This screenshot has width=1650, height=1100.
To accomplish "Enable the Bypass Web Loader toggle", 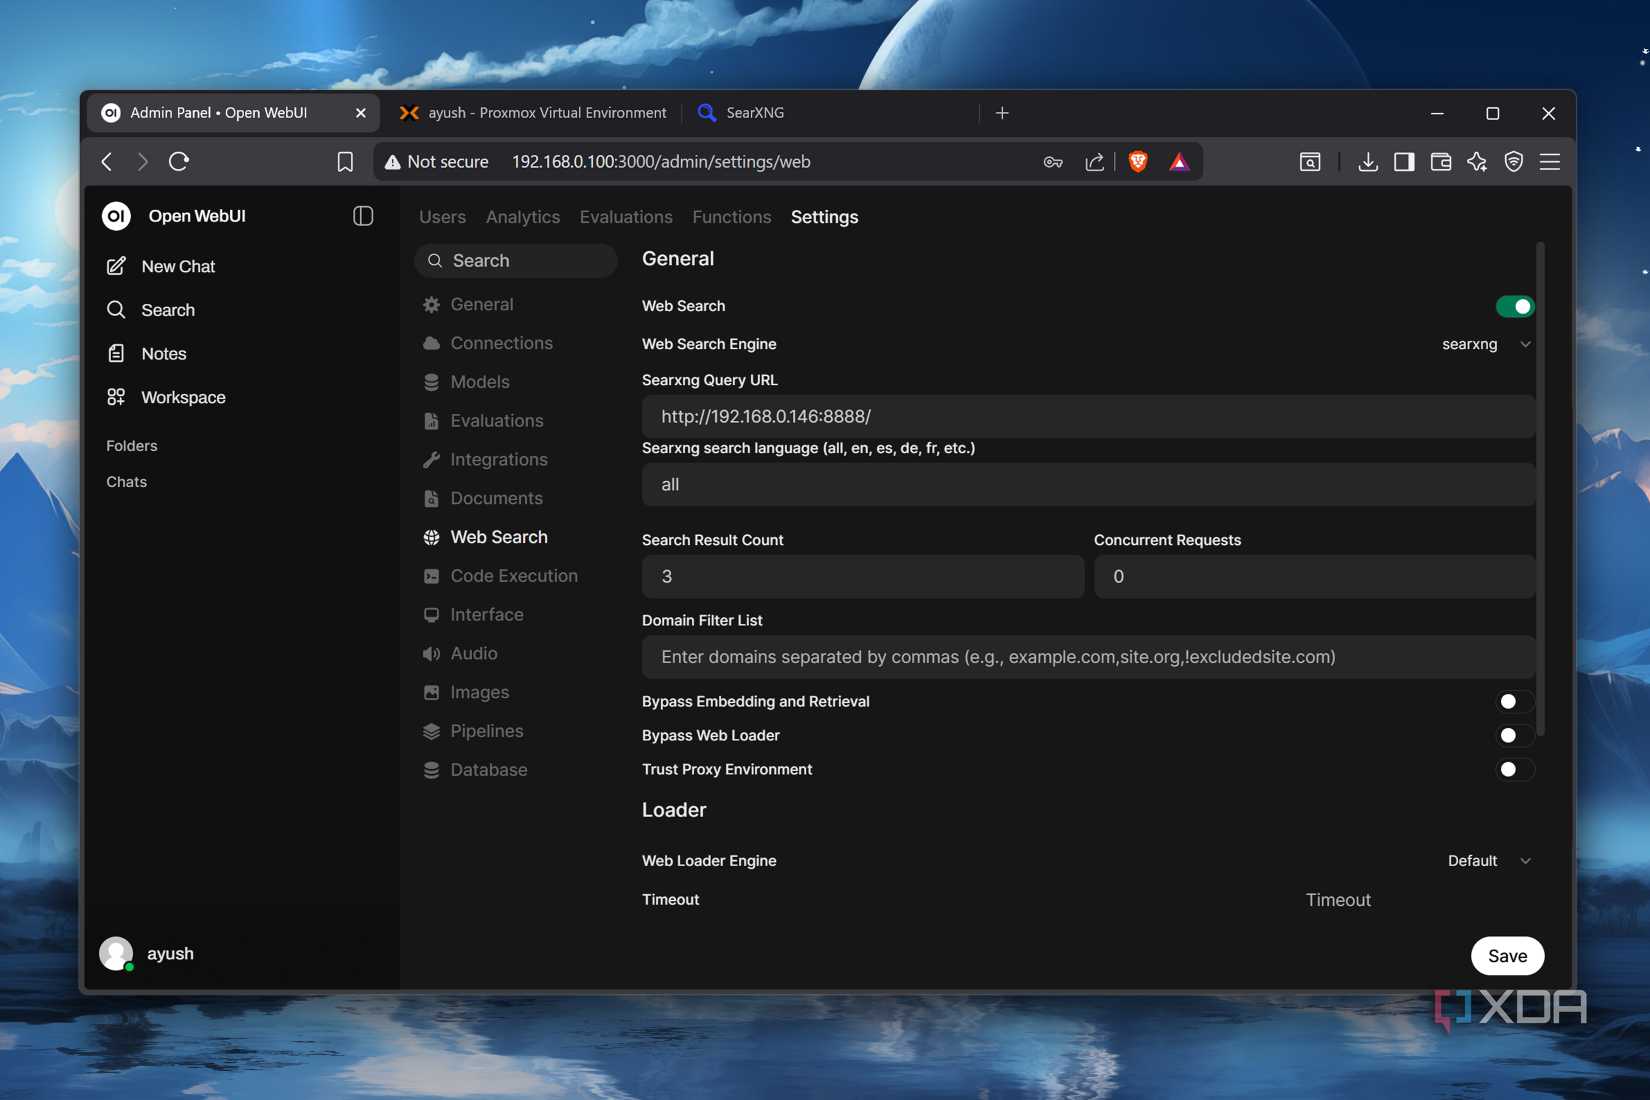I will [x=1515, y=736].
